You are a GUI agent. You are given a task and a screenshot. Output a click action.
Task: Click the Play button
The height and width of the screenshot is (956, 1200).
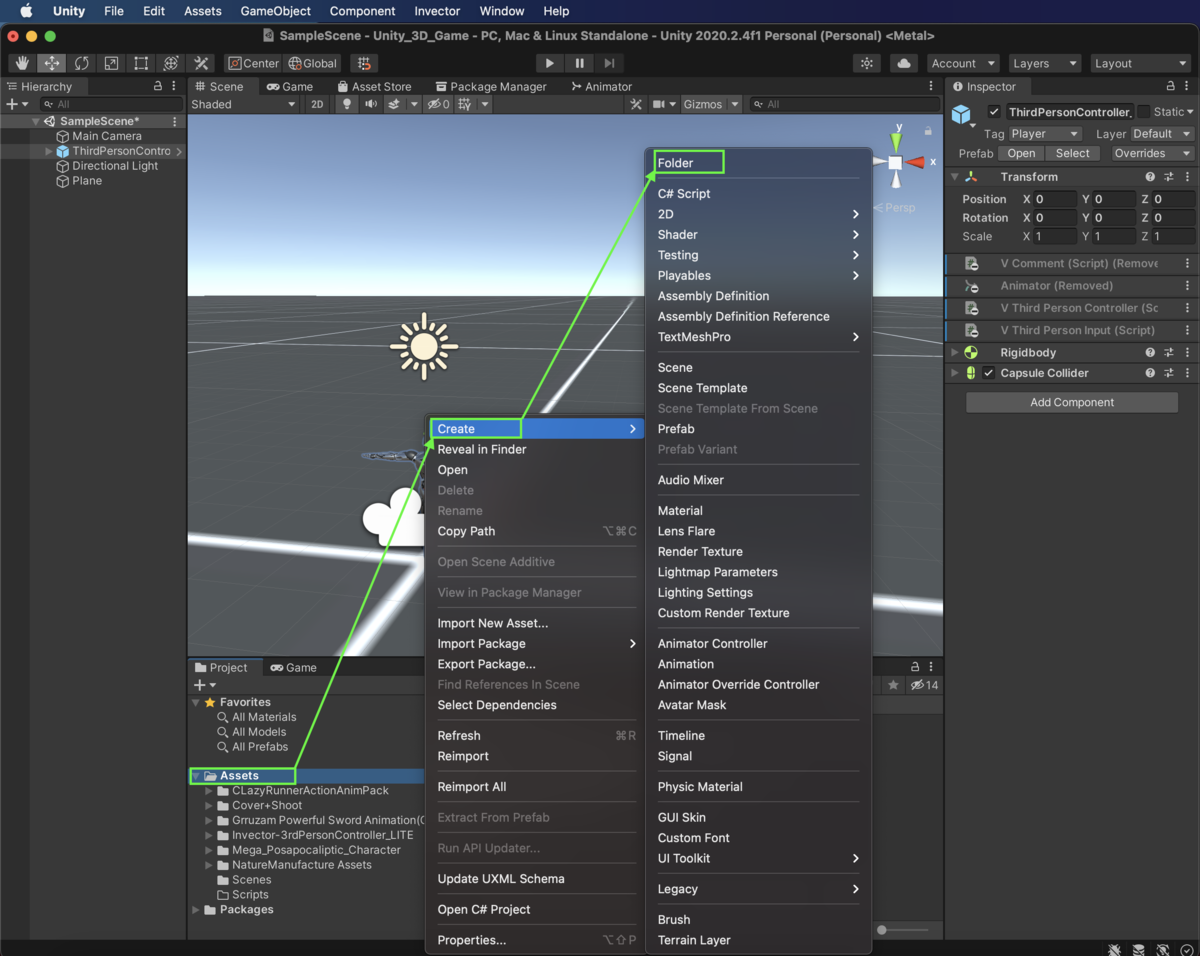tap(549, 63)
